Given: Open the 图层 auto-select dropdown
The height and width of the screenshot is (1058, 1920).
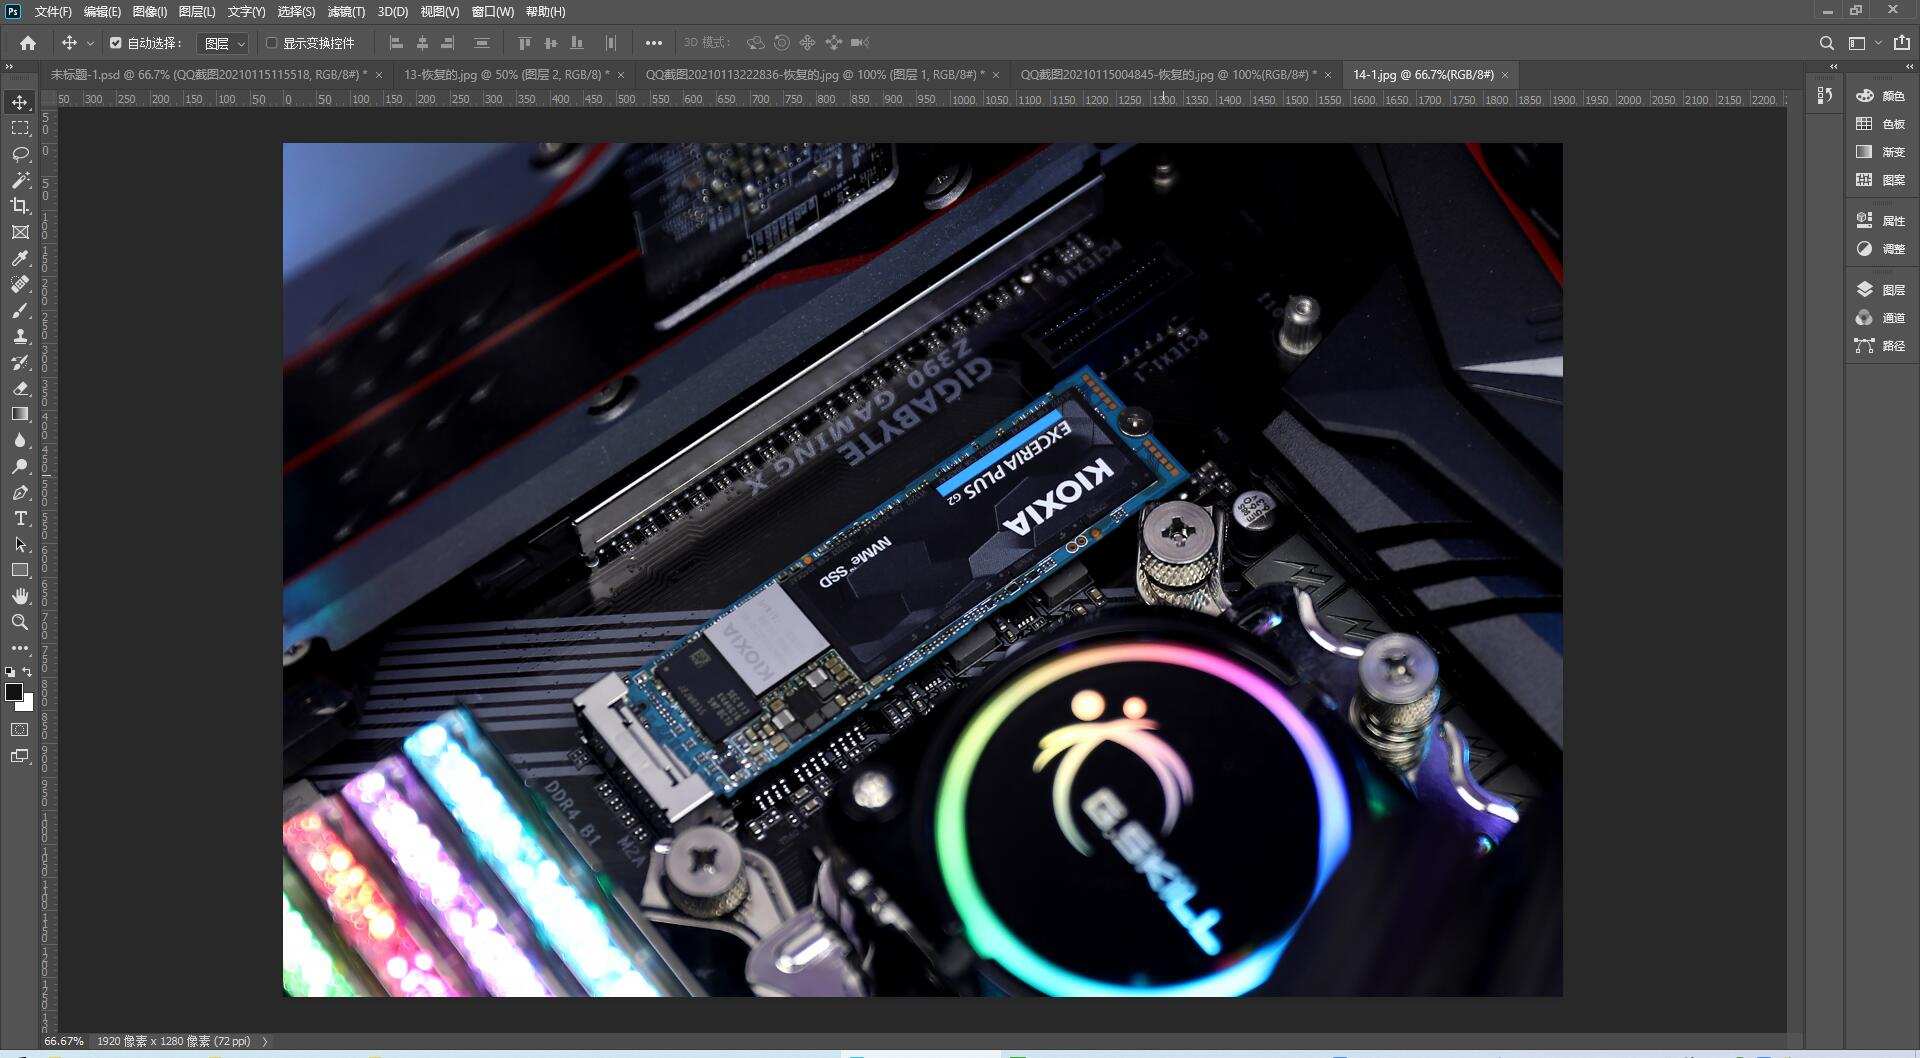Looking at the screenshot, I should (x=223, y=43).
